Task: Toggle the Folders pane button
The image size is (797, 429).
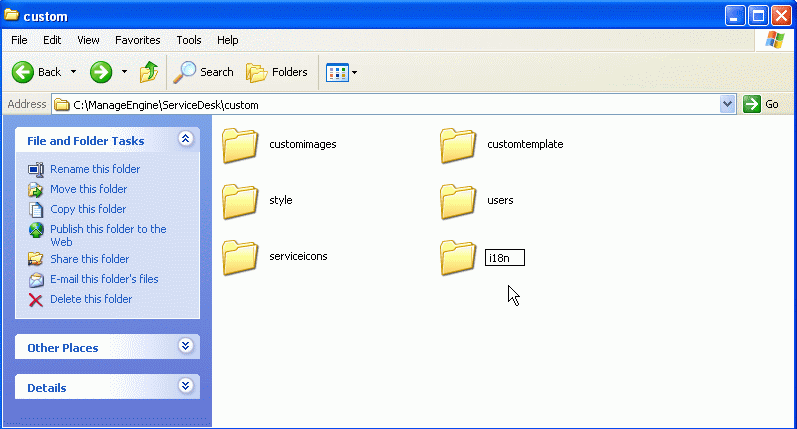Action: (x=277, y=72)
